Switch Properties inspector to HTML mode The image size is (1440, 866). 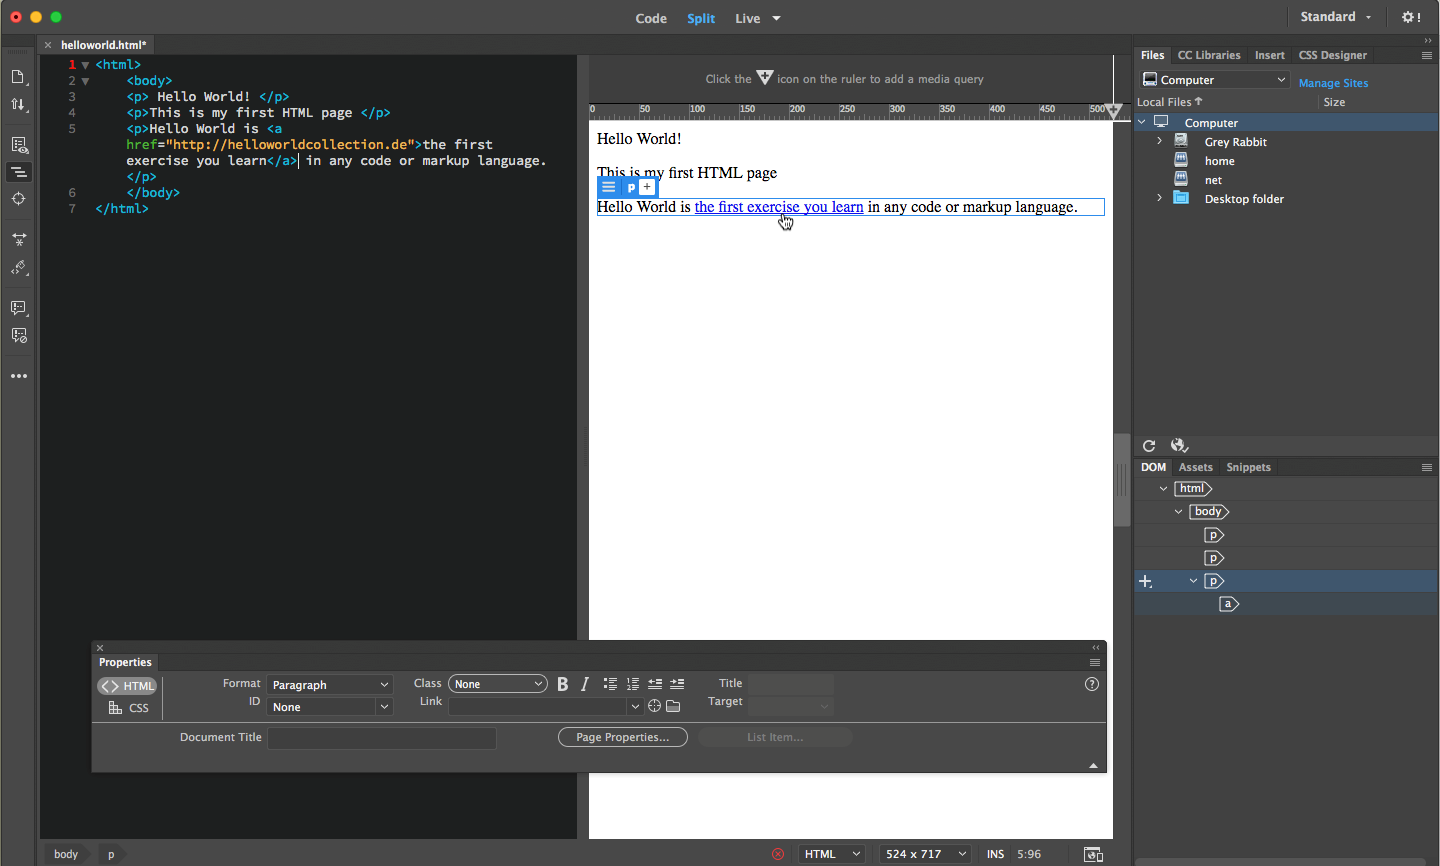pos(128,686)
